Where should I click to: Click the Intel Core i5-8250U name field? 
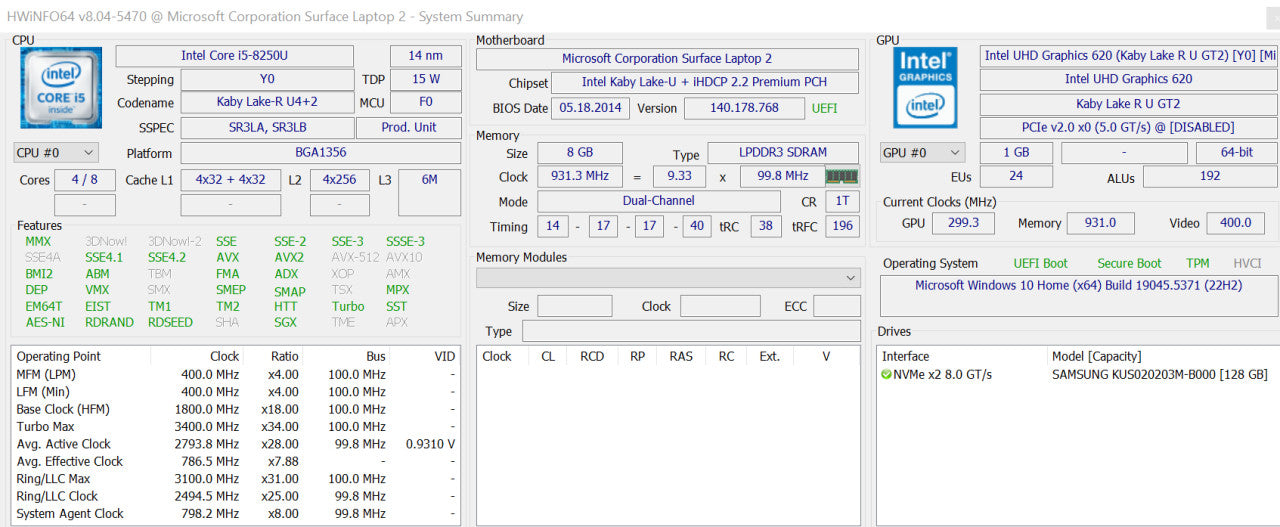234,56
